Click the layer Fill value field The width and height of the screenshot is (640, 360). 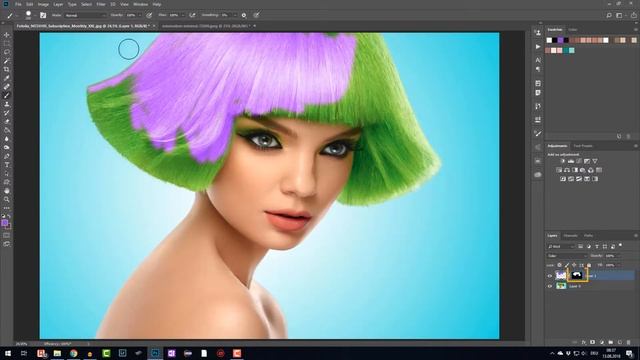(x=611, y=265)
